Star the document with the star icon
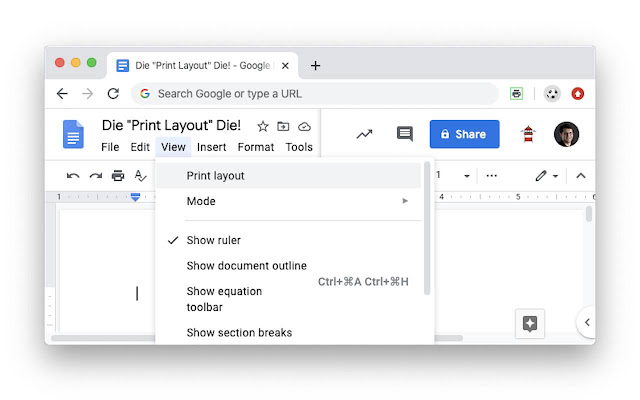The image size is (640, 400). click(x=263, y=127)
